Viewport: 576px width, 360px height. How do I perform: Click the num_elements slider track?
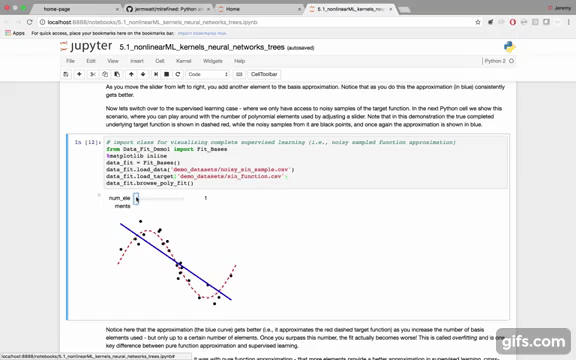click(159, 199)
